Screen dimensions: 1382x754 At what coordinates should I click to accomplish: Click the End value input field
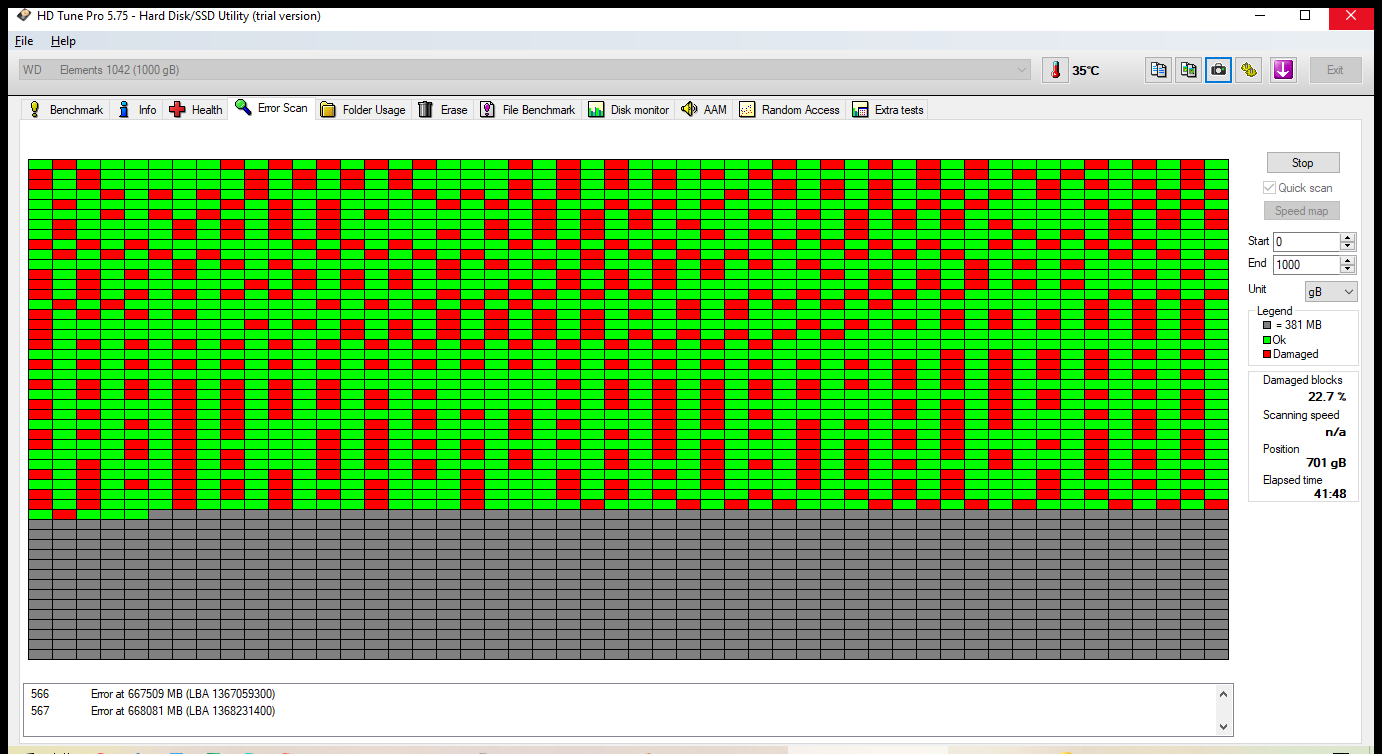(x=1306, y=265)
